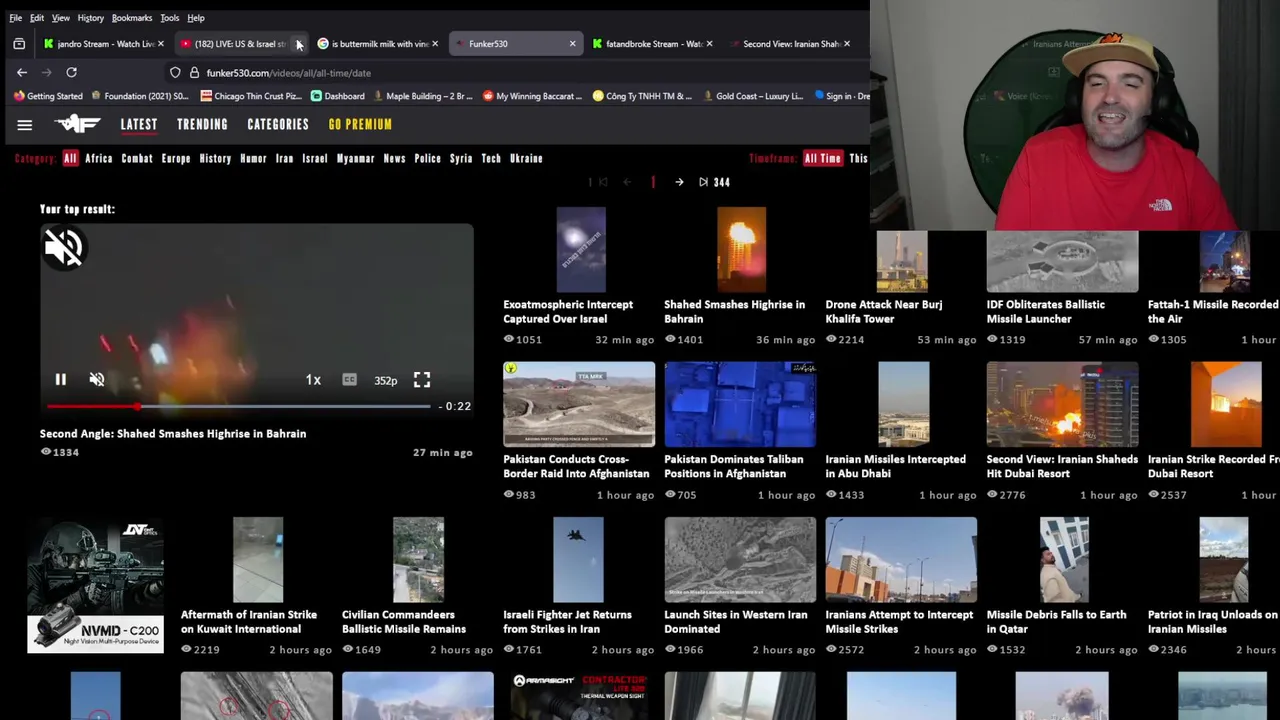Reload the current page
Viewport: 1280px width, 720px height.
[71, 72]
